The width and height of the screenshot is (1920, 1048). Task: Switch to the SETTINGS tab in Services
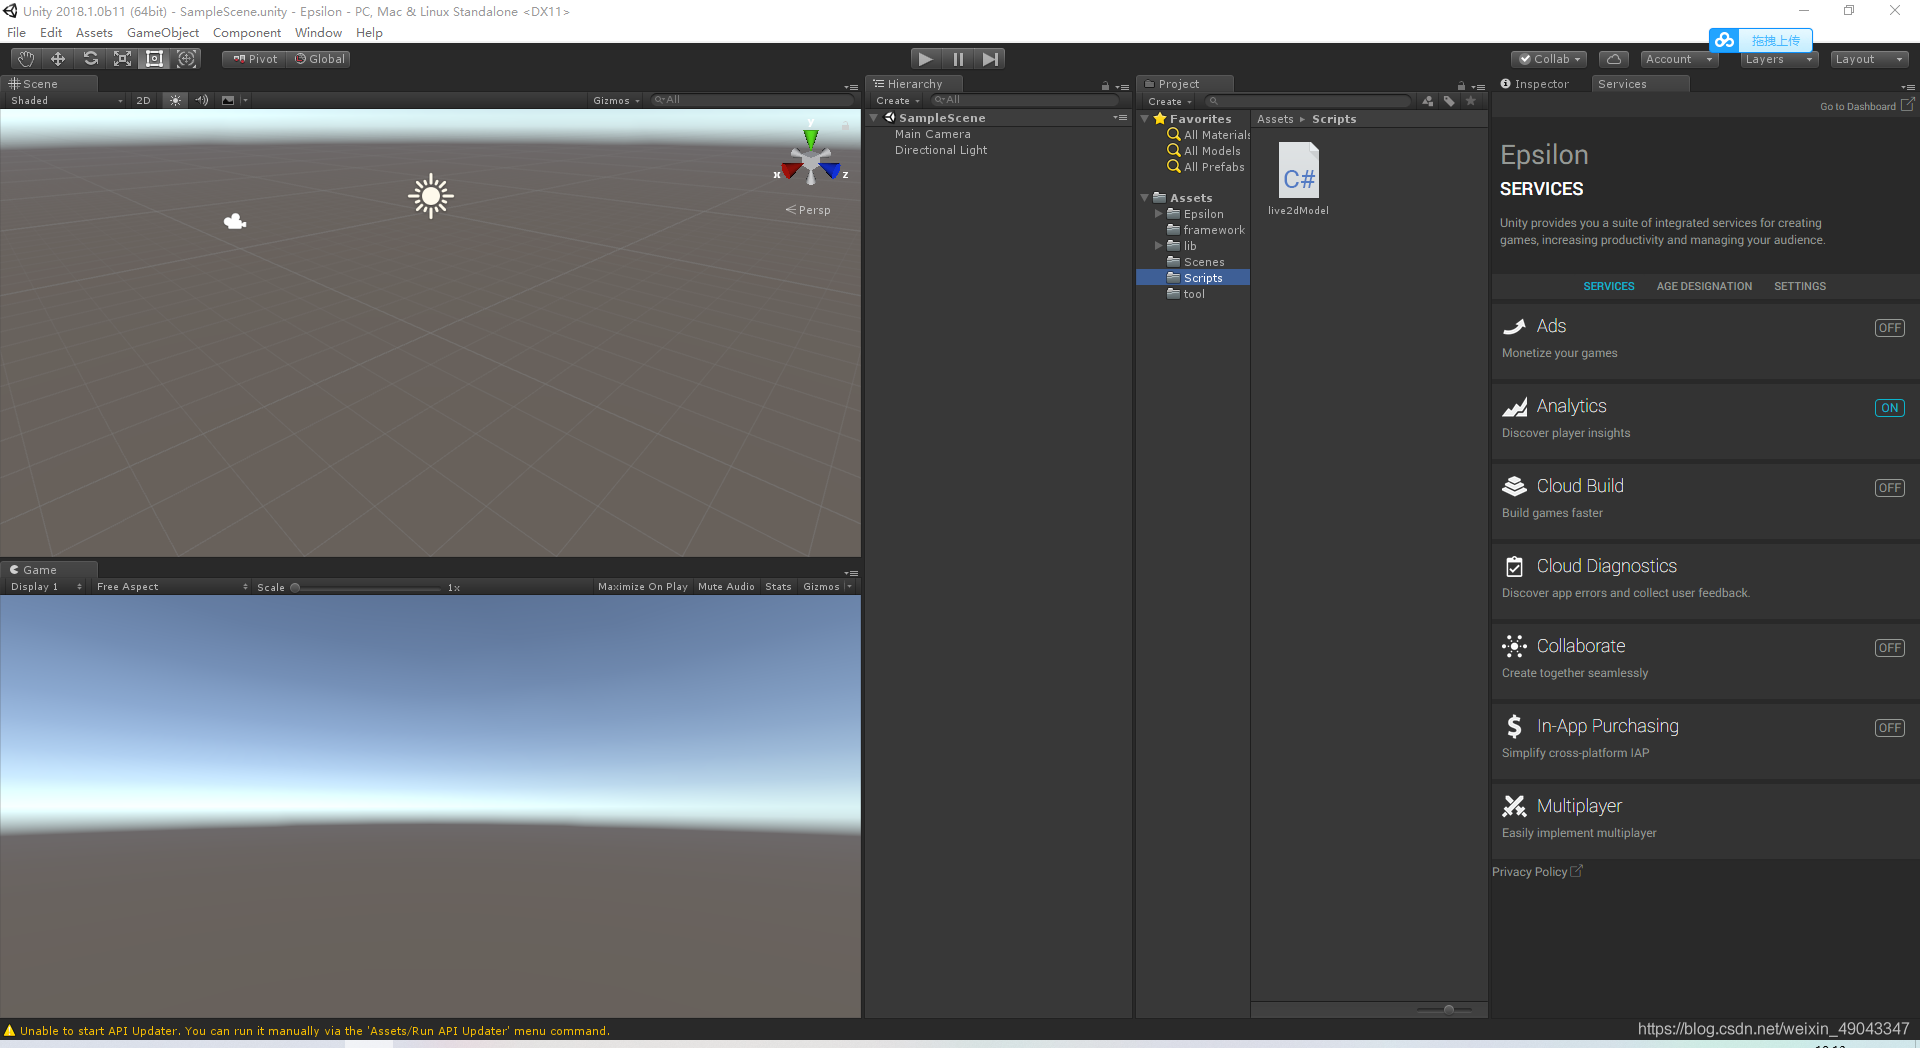1800,287
